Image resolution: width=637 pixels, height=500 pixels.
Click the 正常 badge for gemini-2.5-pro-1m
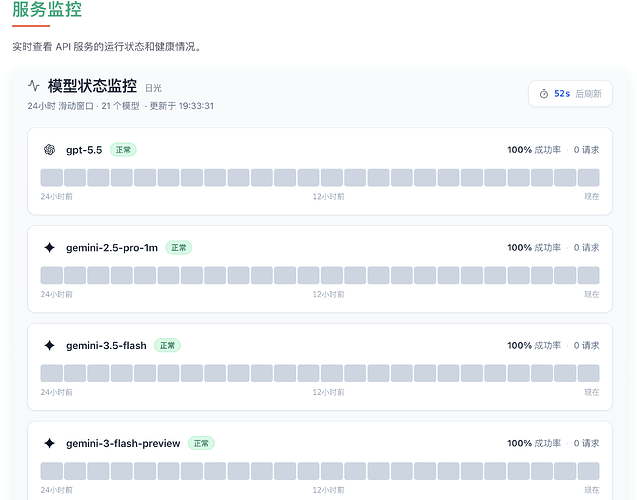(x=179, y=247)
